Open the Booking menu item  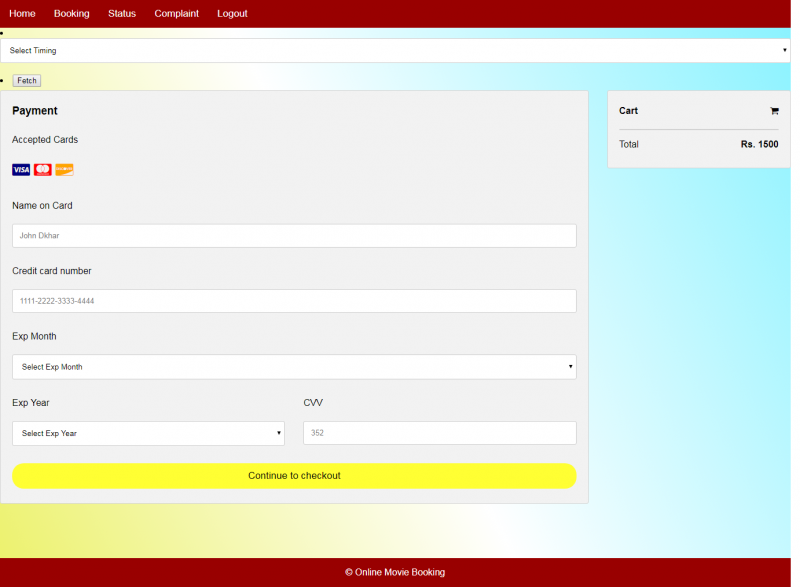click(x=71, y=14)
